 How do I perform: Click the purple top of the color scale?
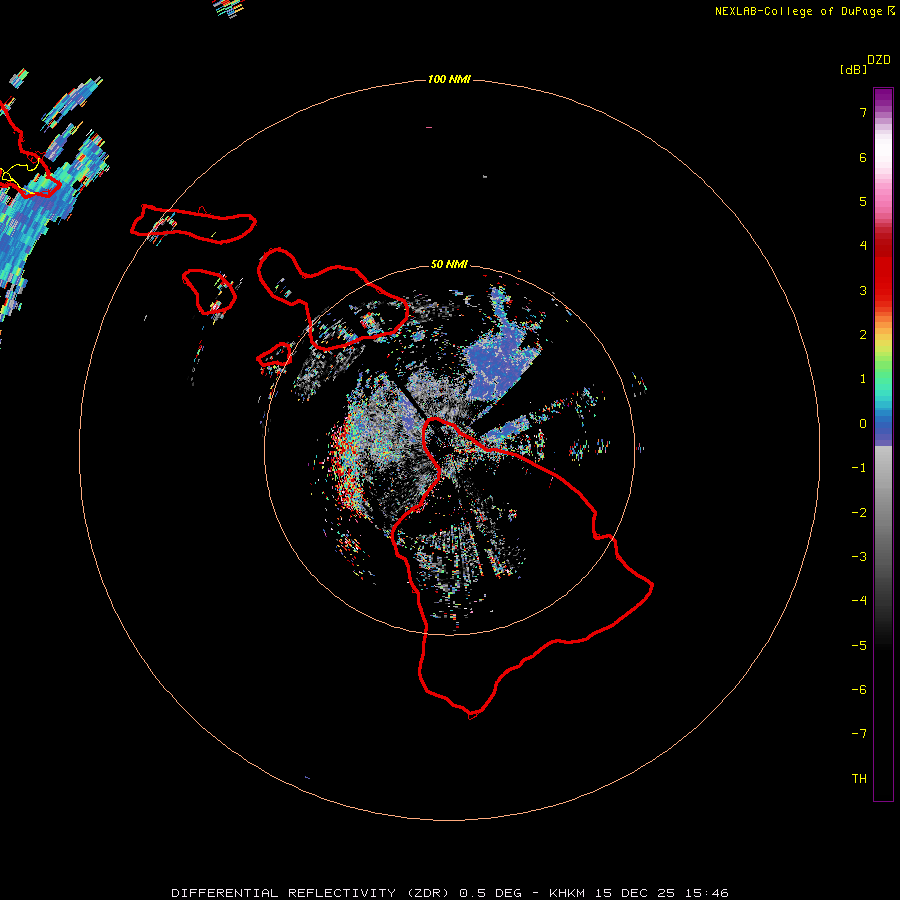click(x=883, y=96)
